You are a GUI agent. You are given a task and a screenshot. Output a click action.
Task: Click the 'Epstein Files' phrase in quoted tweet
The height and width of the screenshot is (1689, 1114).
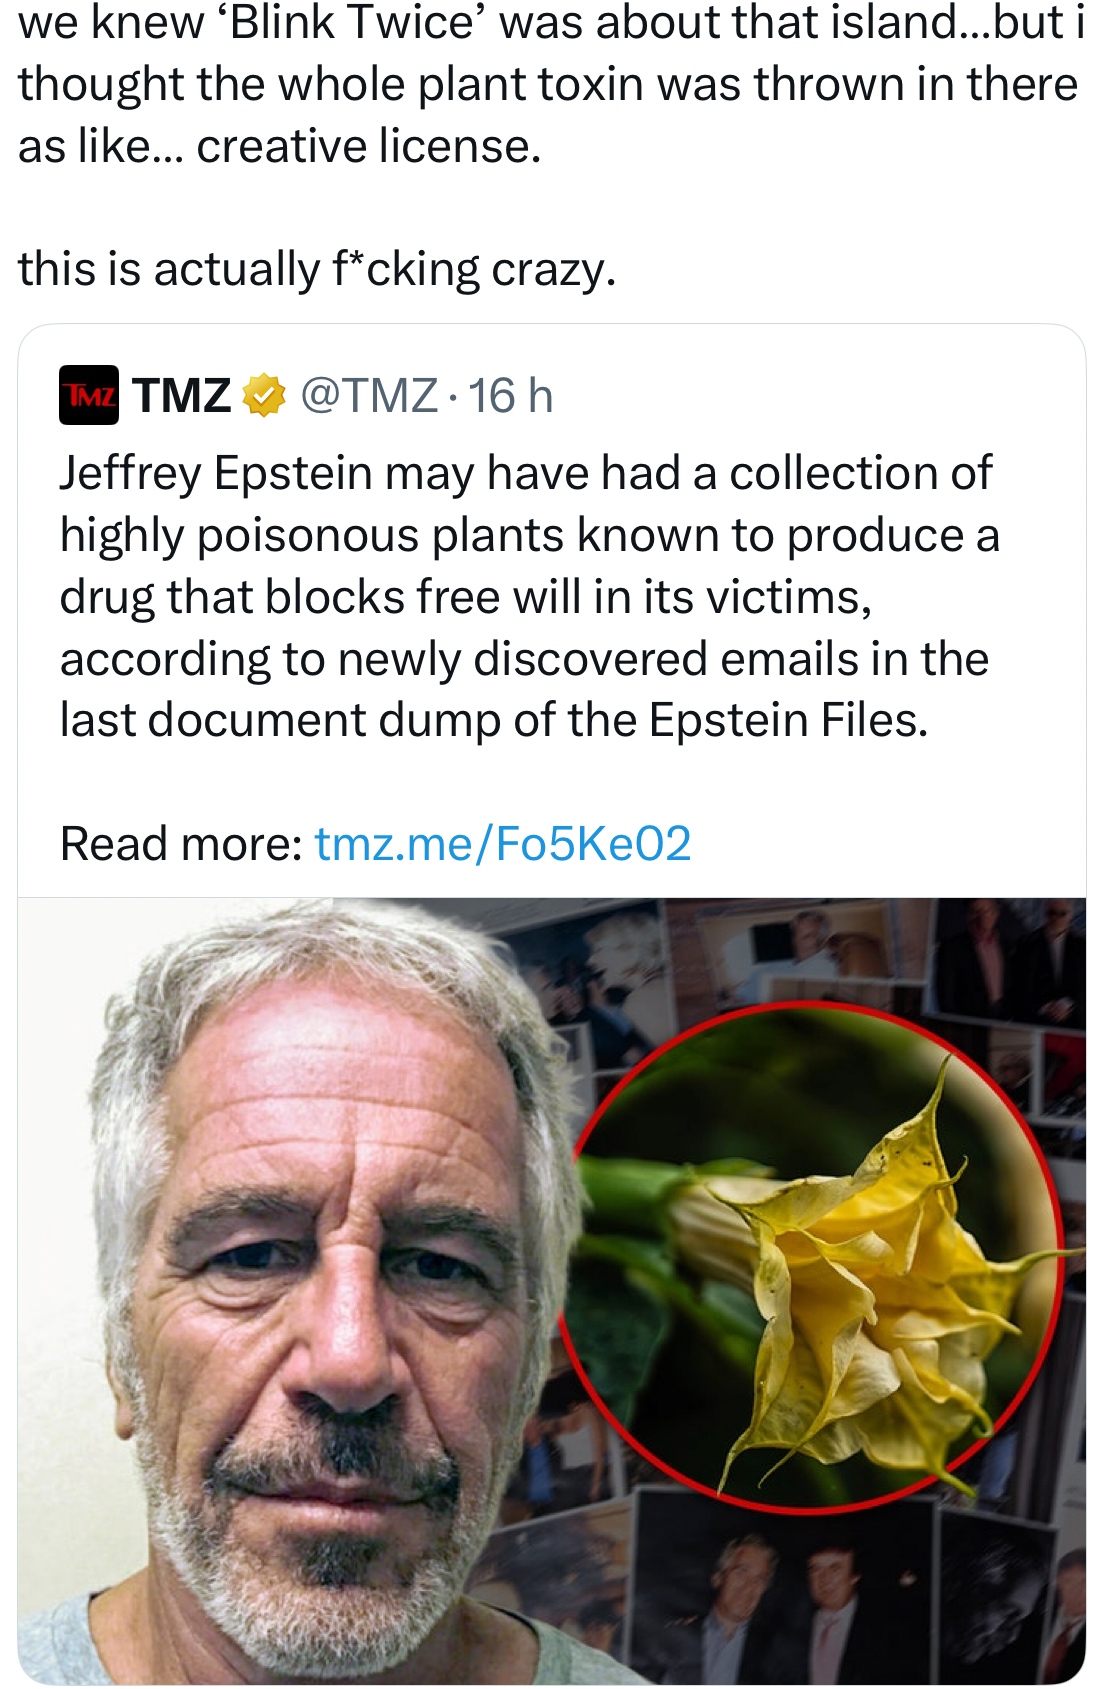click(x=788, y=720)
